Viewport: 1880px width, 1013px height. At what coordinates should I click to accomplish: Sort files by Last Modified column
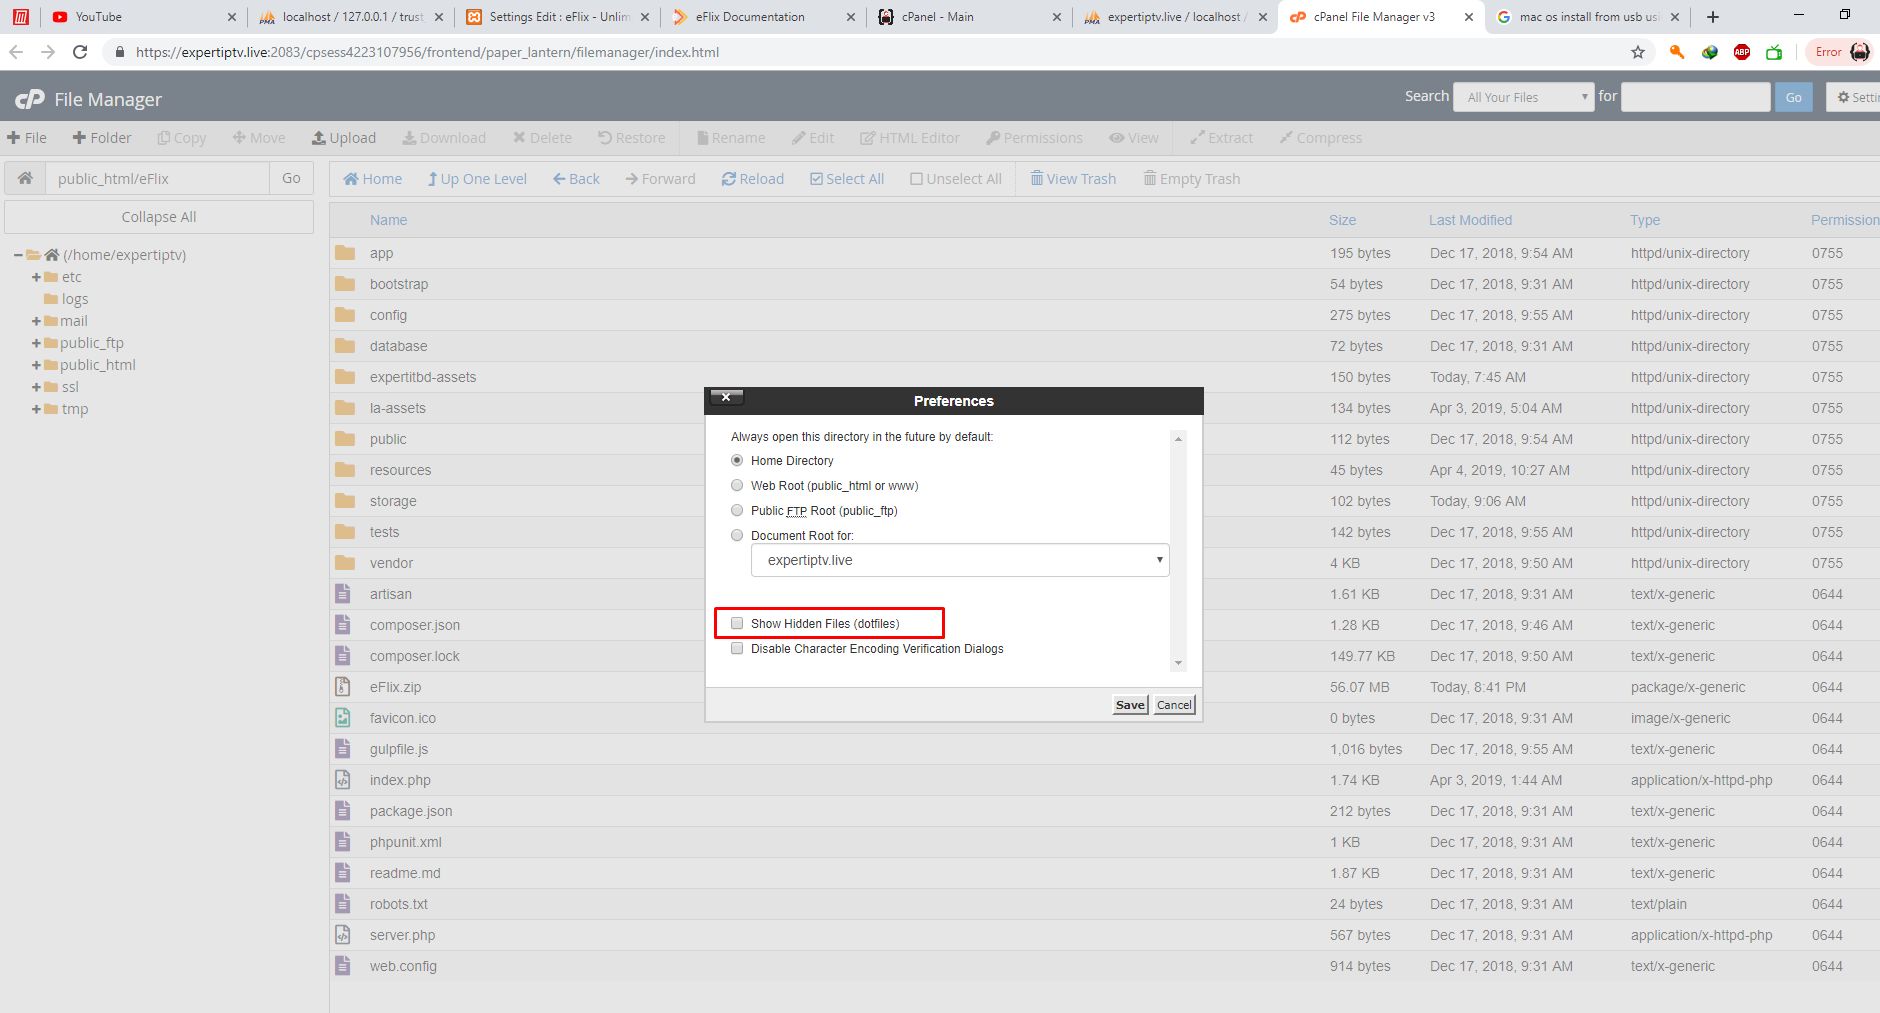tap(1470, 220)
